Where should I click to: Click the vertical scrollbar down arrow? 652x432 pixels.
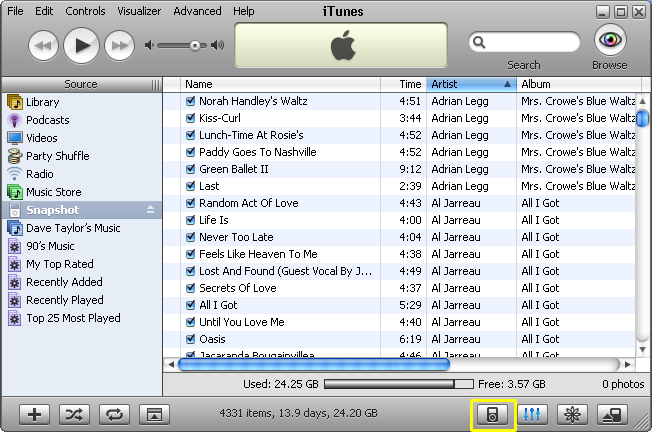click(x=642, y=350)
